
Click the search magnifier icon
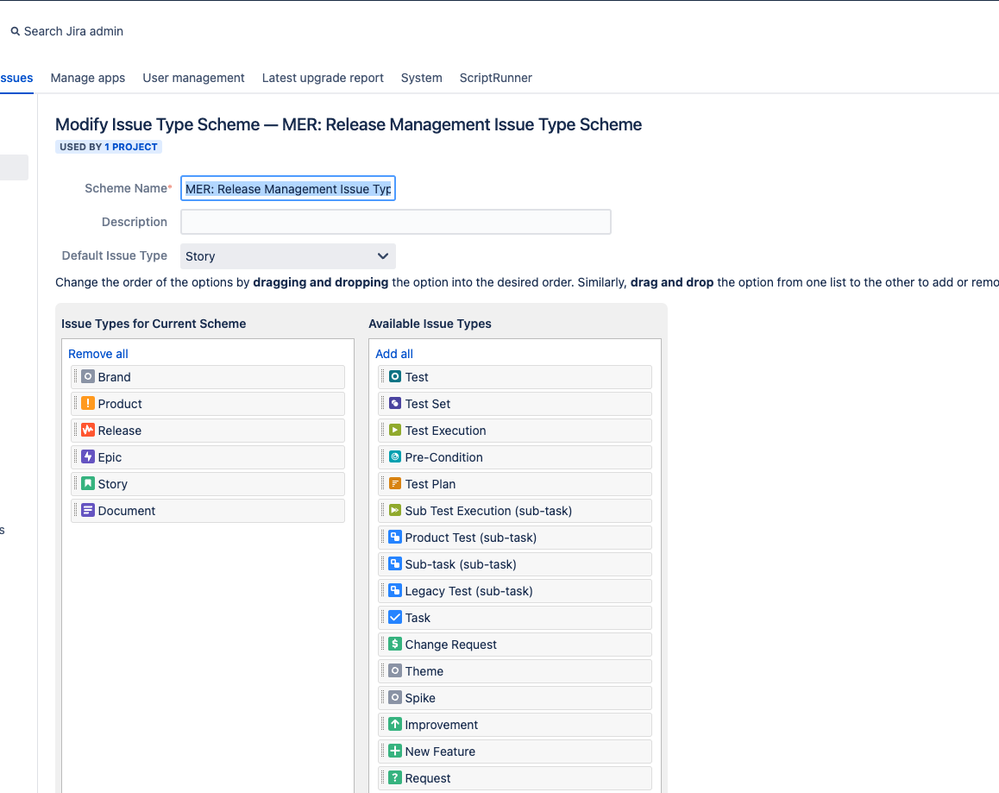point(15,31)
